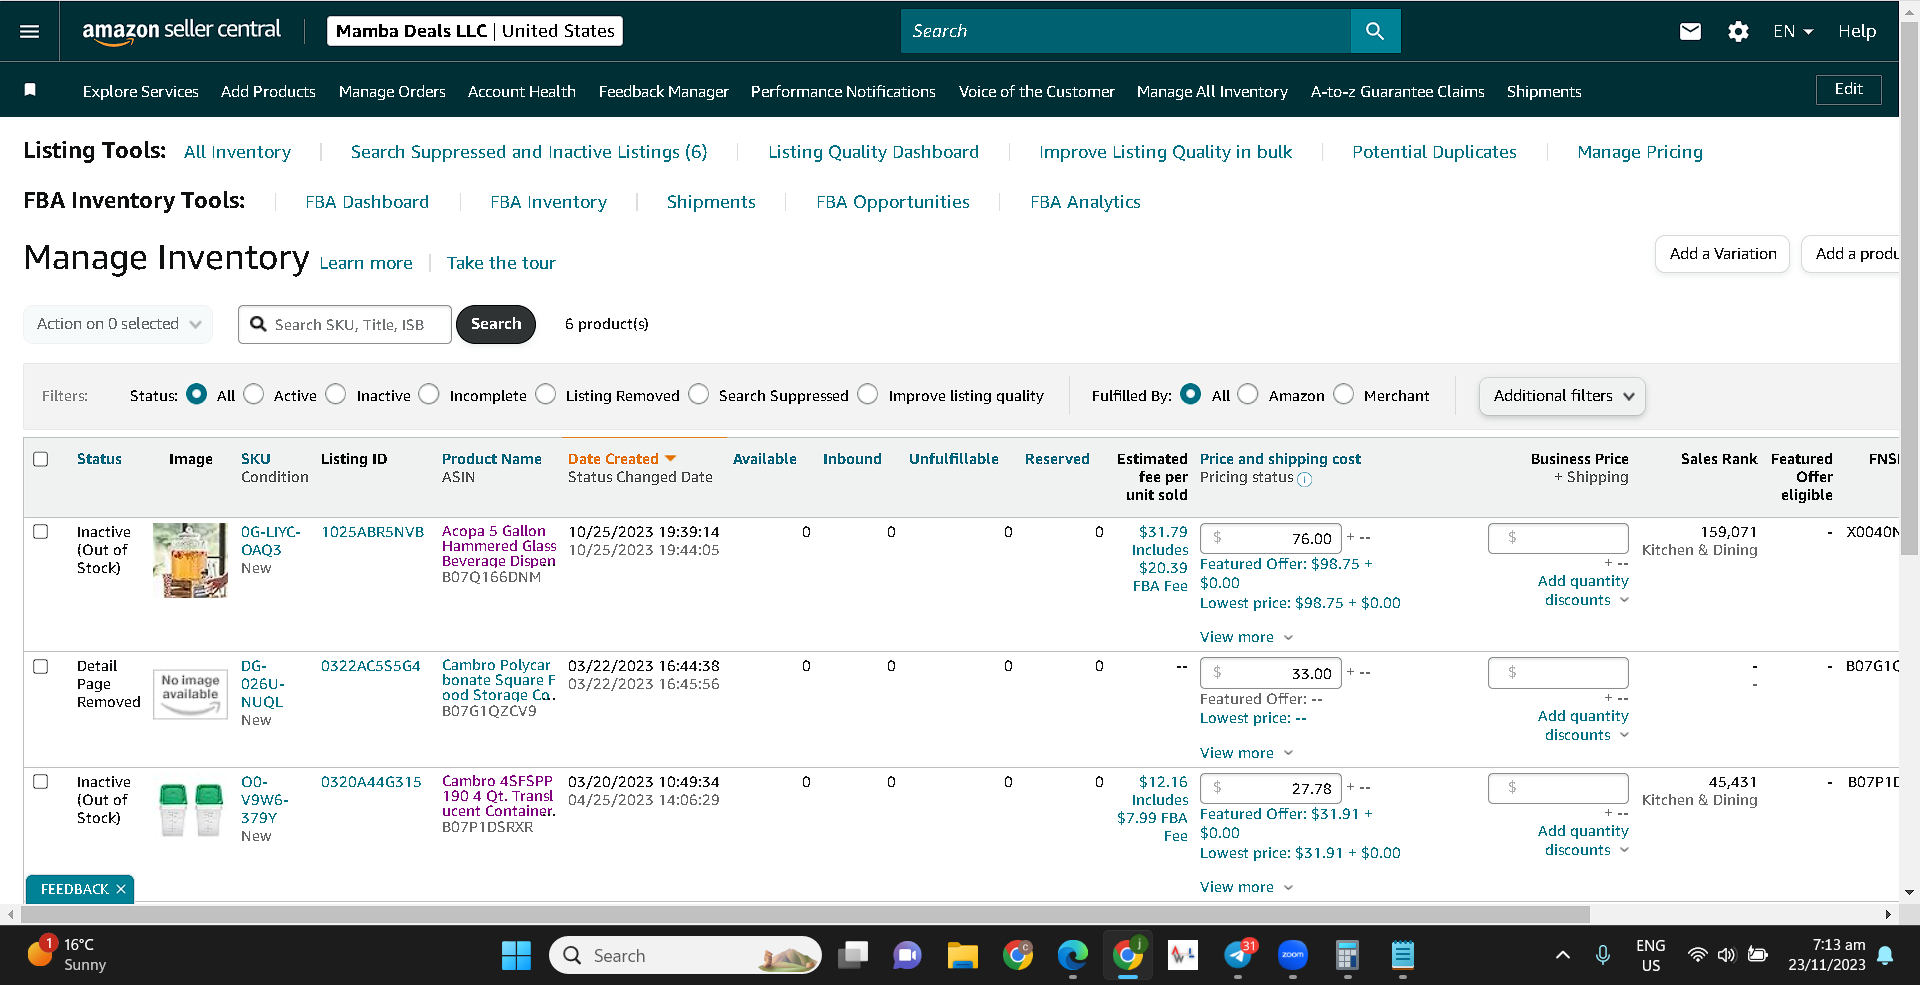Check the box for Acopa 5 Gallon row

41,532
